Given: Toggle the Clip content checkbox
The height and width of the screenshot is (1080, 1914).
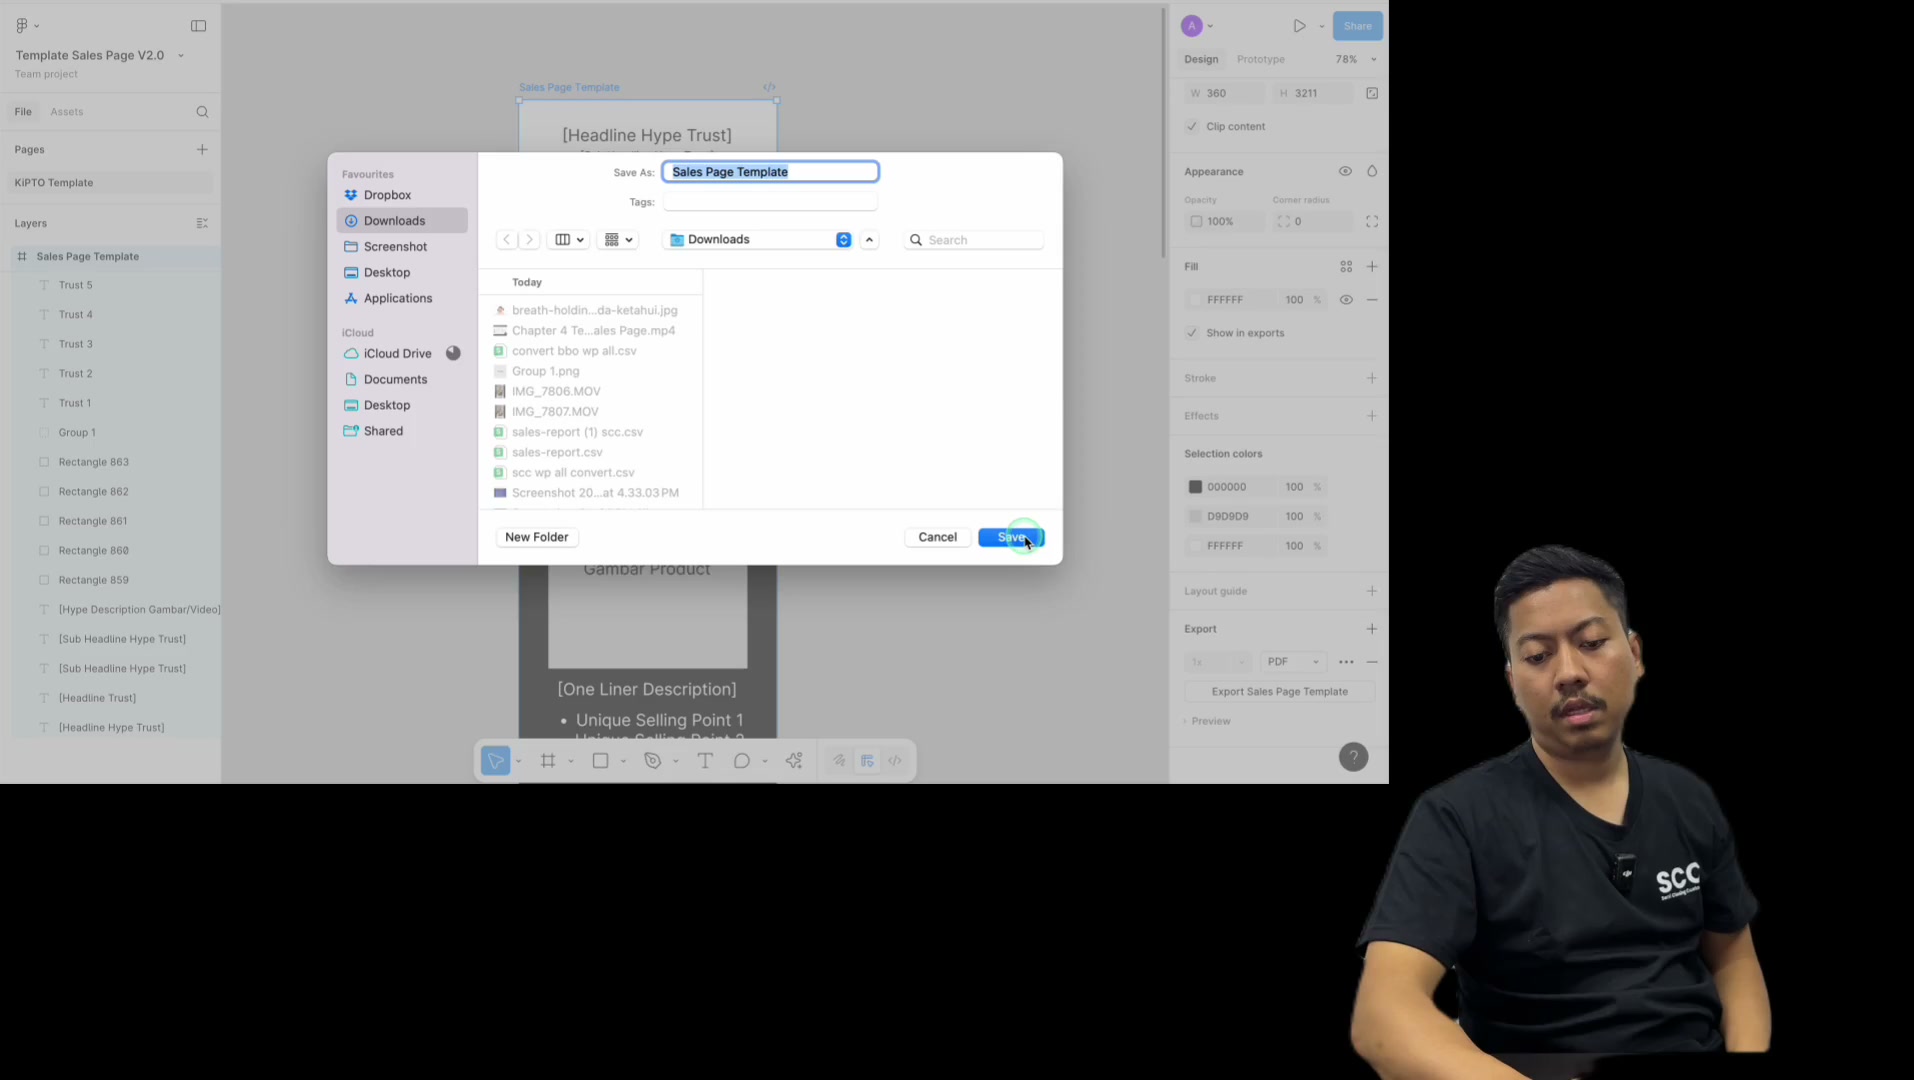Looking at the screenshot, I should point(1192,127).
